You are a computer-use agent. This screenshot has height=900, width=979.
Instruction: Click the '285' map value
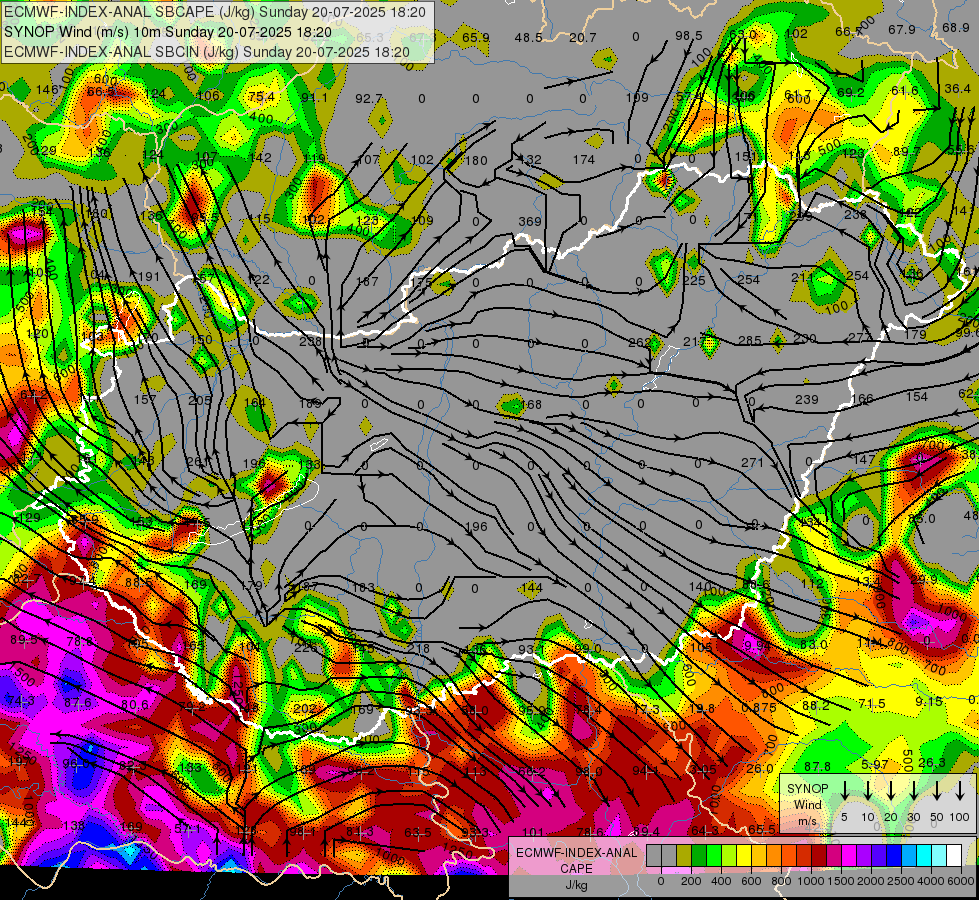click(x=750, y=340)
